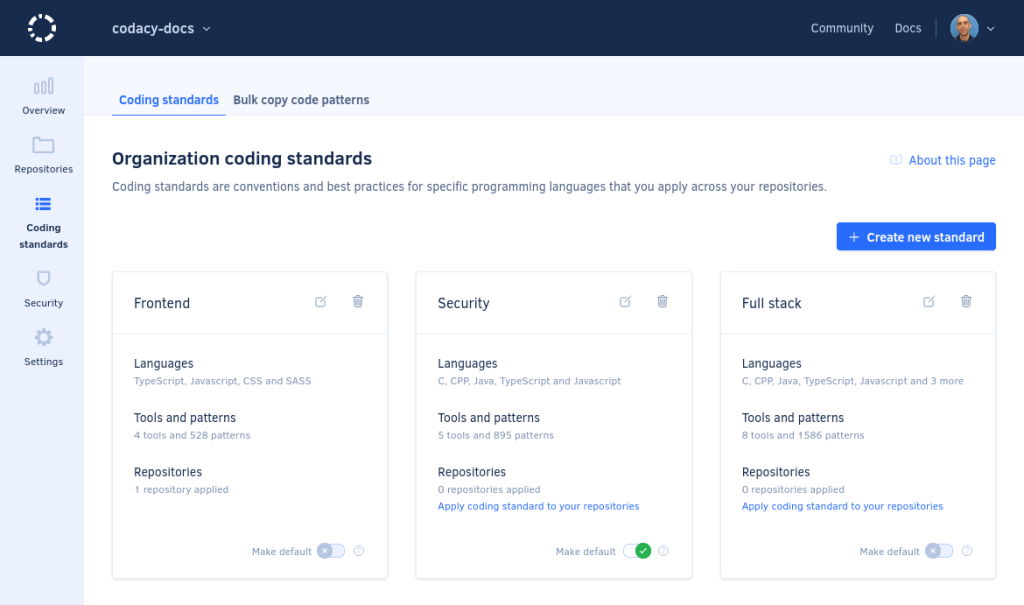Enable Make default for the Frontend standard

point(330,551)
